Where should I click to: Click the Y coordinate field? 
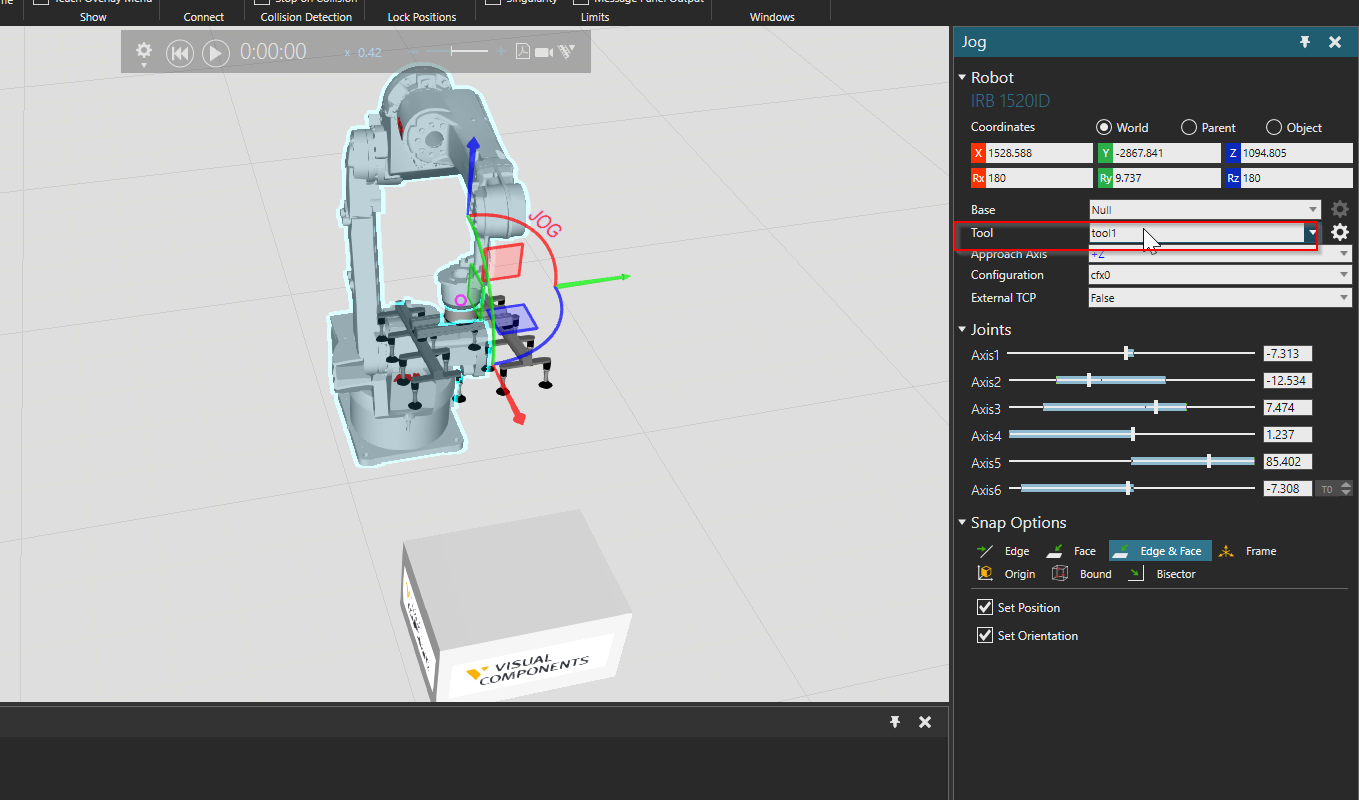[1167, 153]
